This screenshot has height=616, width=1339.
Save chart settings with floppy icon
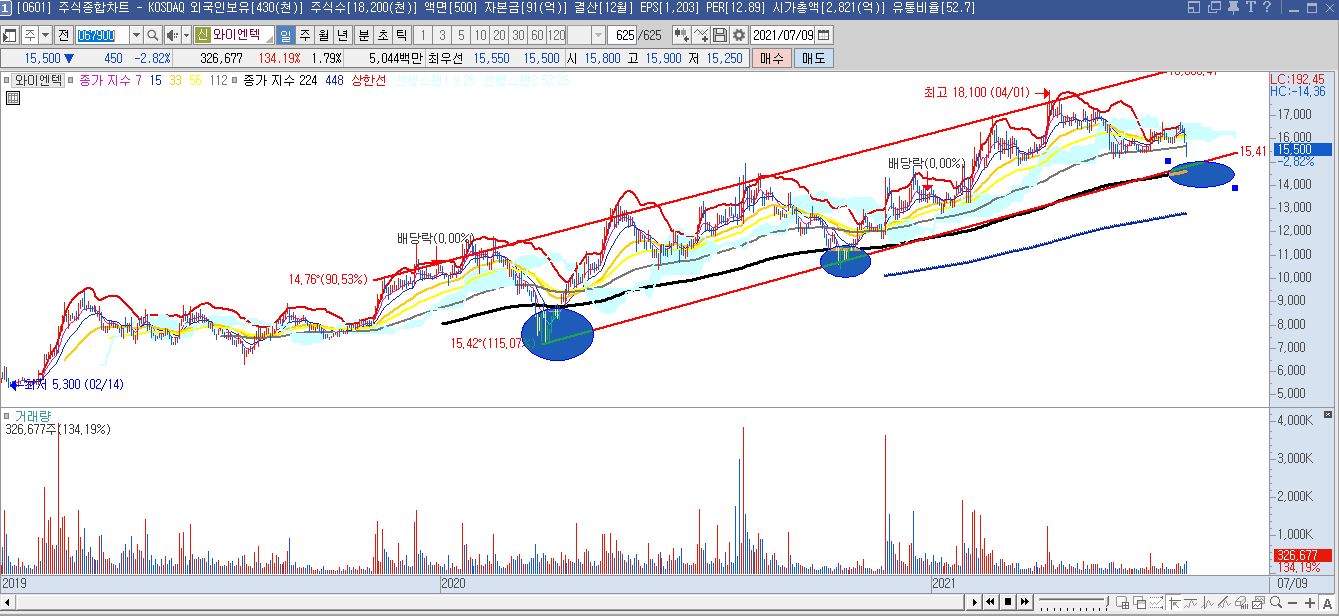tap(720, 35)
